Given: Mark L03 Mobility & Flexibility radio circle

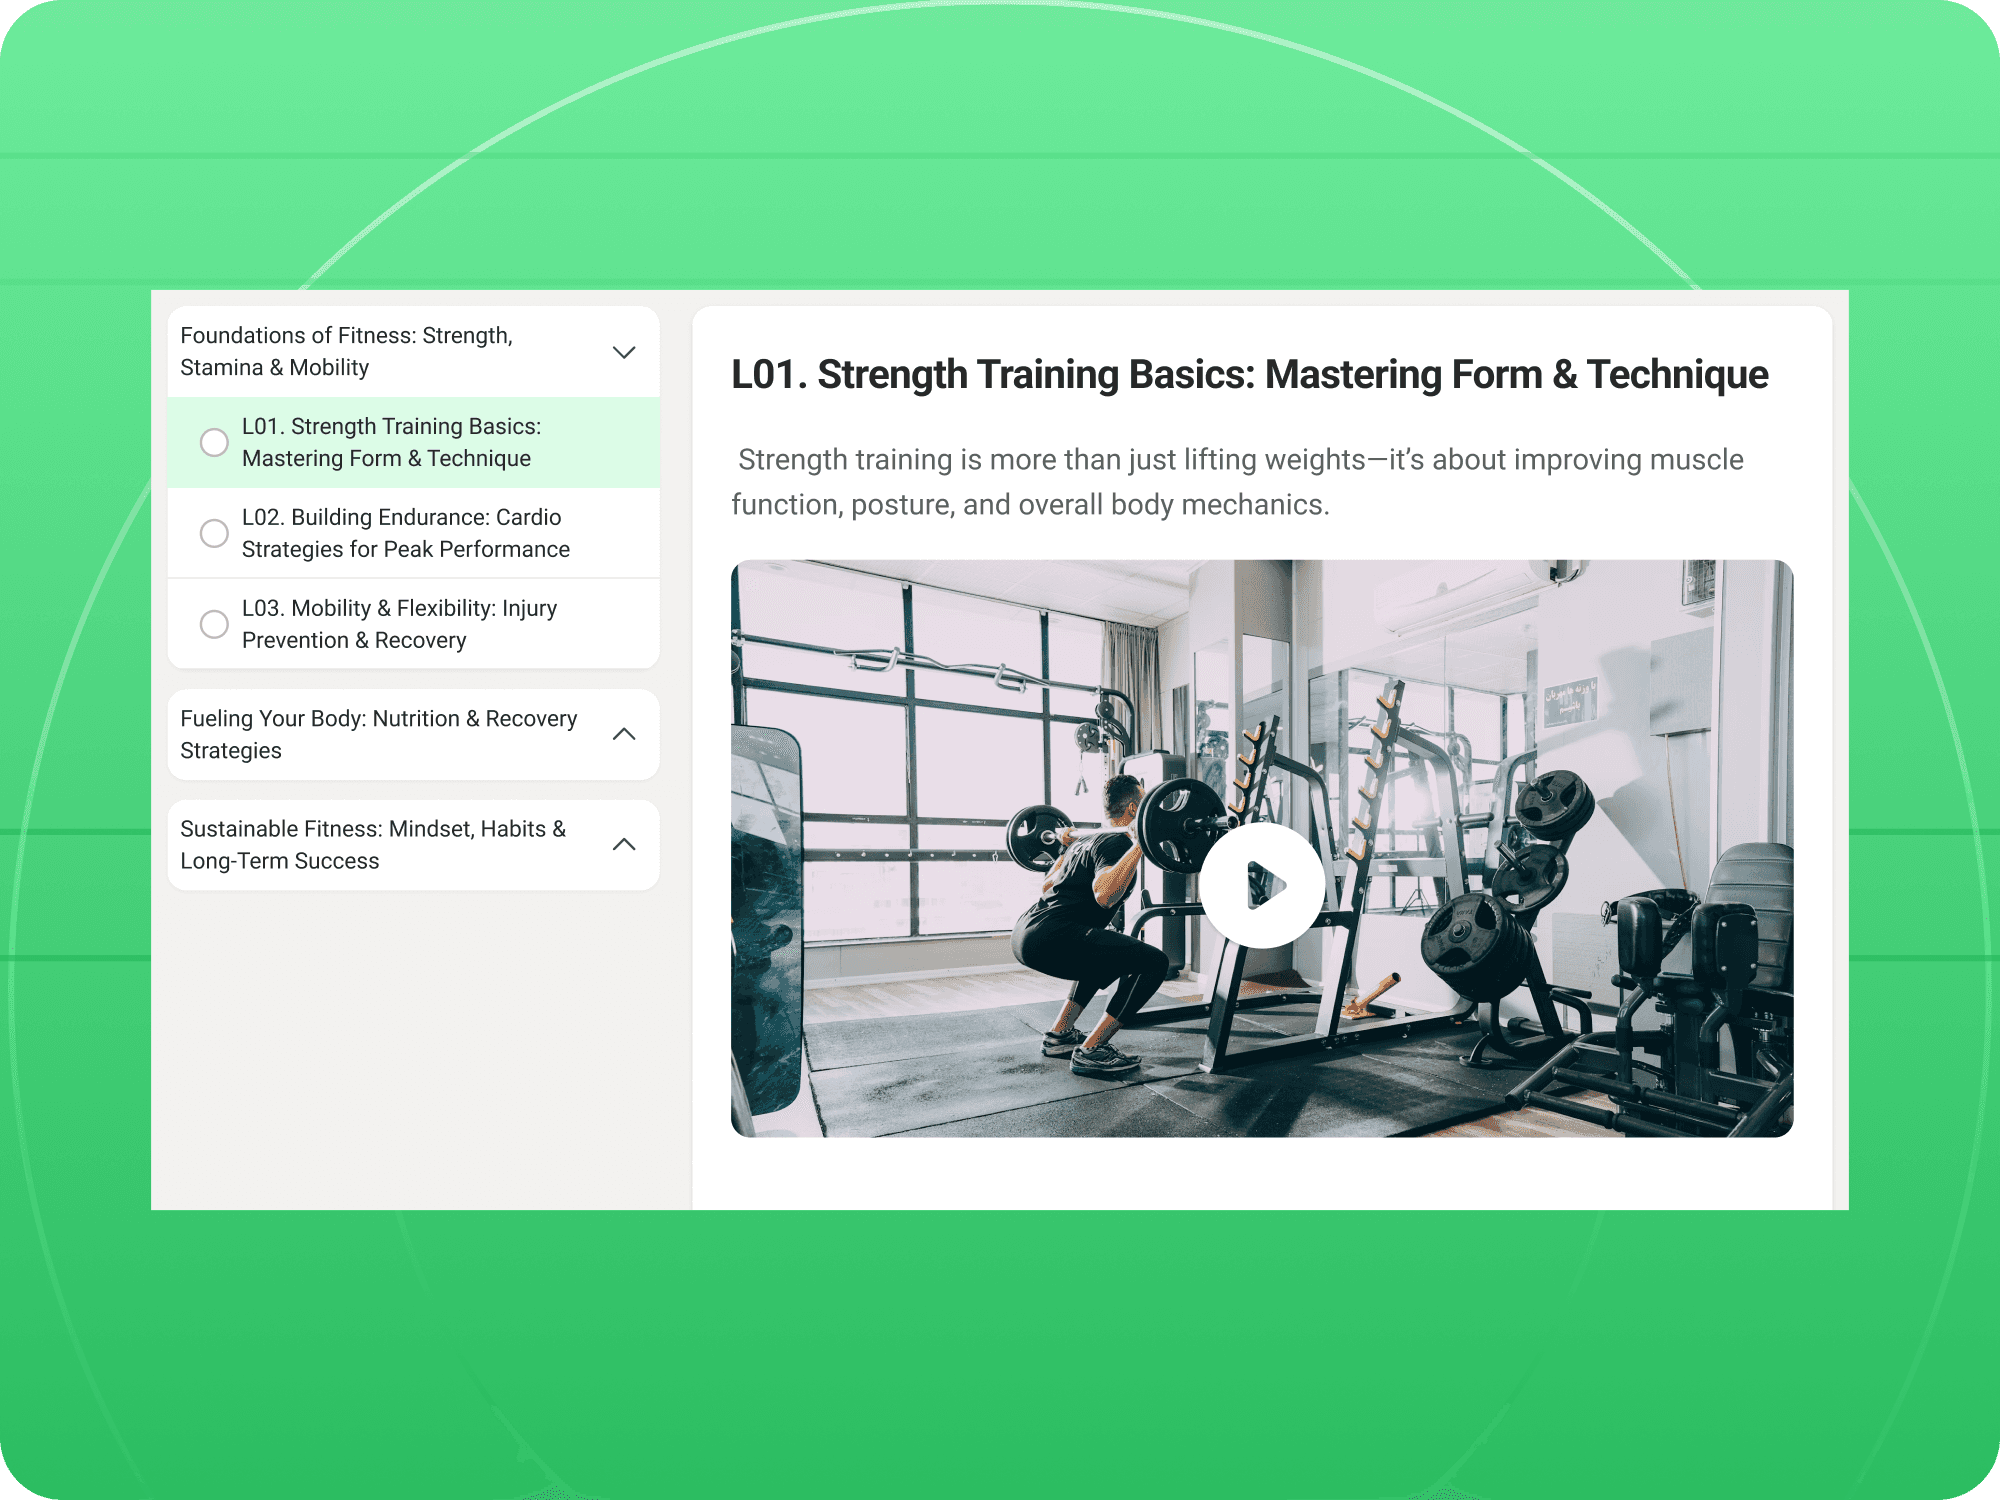Looking at the screenshot, I should coord(214,624).
